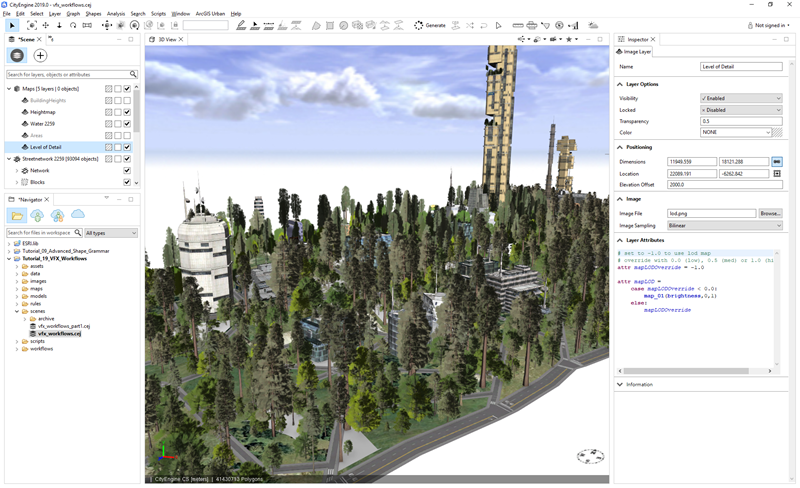Screen dimensions: 800x488
Task: Click the Generate button
Action: pyautogui.click(x=430, y=25)
